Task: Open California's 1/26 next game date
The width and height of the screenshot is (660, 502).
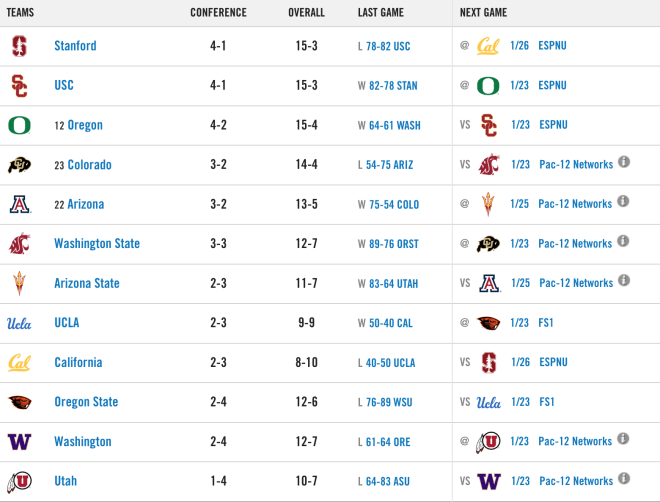Action: [520, 362]
